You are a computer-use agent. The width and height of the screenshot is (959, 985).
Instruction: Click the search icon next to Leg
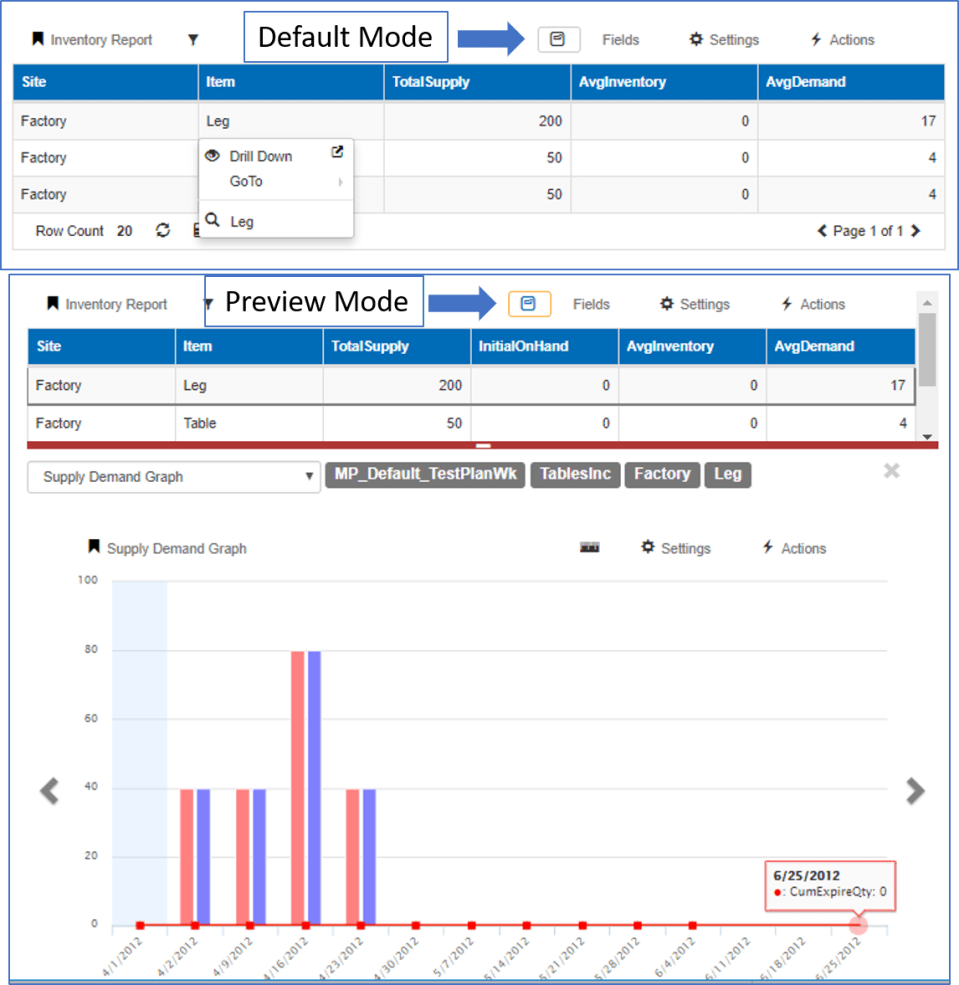[213, 219]
